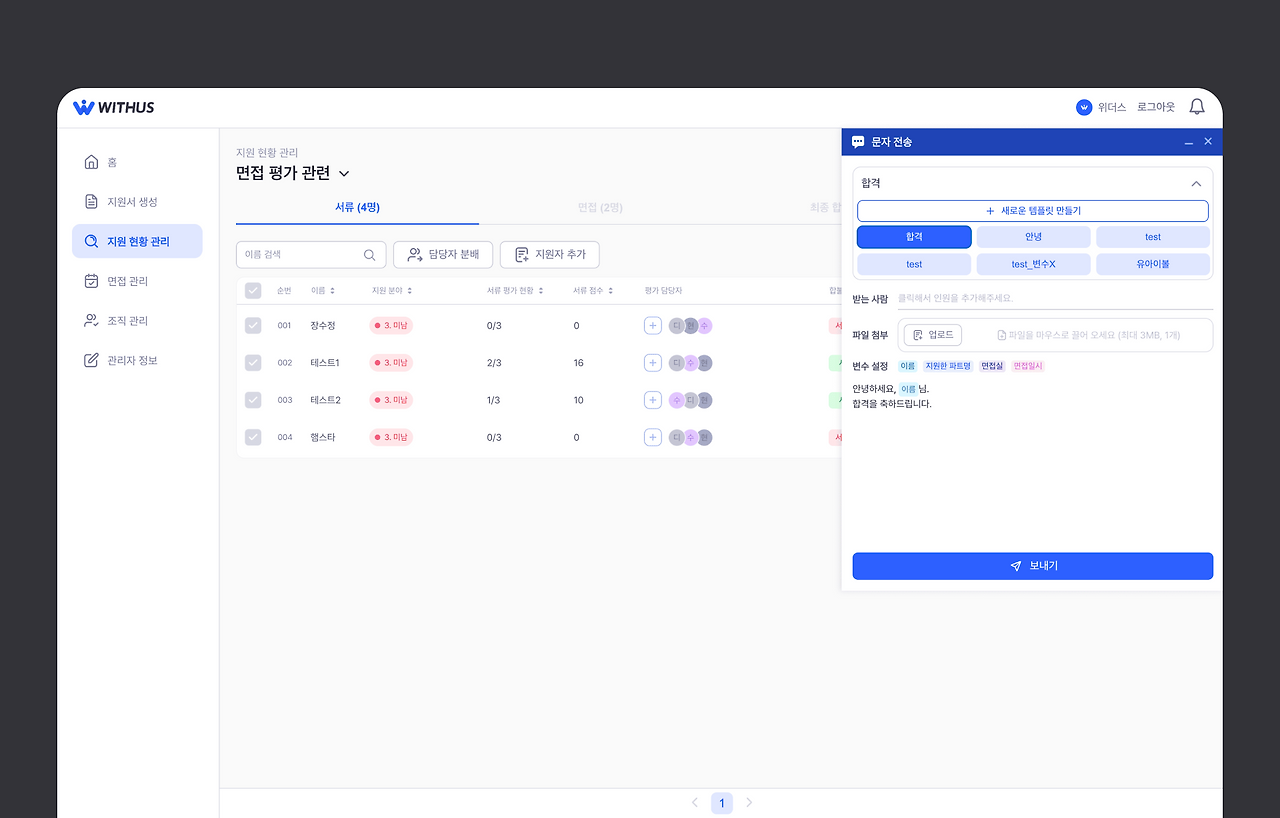Add an evaluator for 테스트1 with plus
1280x818 pixels.
(x=653, y=362)
